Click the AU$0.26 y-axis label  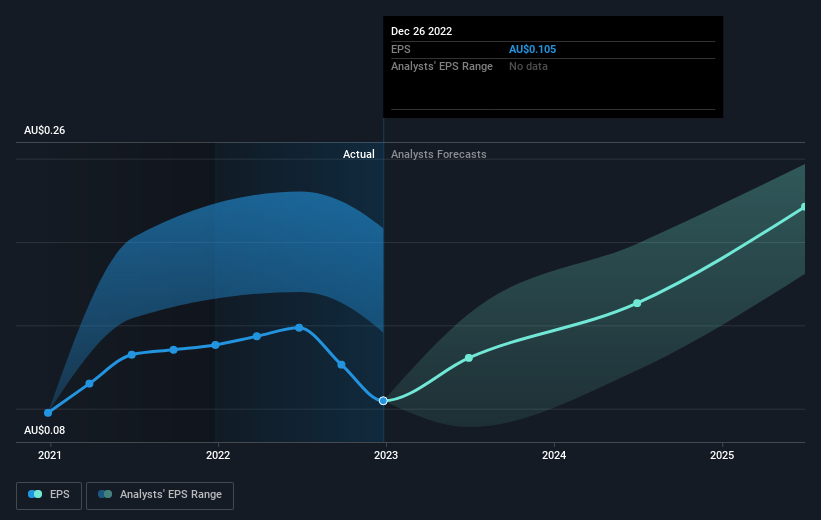click(45, 130)
